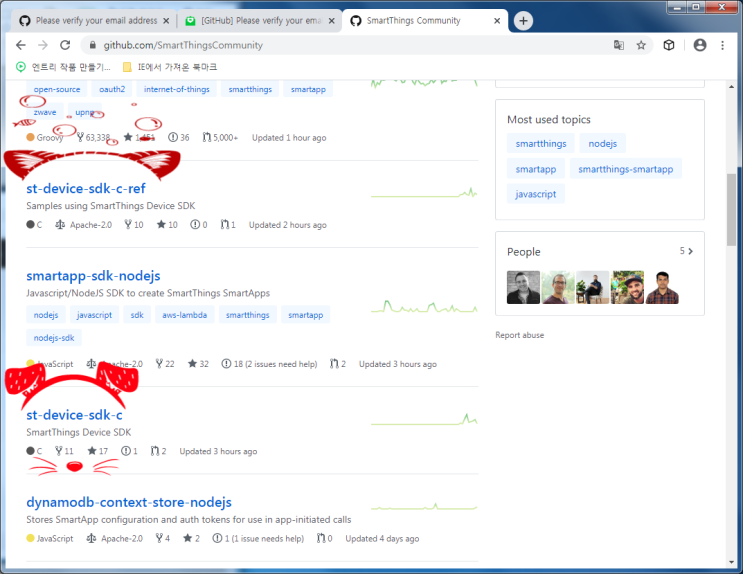
Task: Open the Chrome profile avatar
Action: pyautogui.click(x=699, y=45)
